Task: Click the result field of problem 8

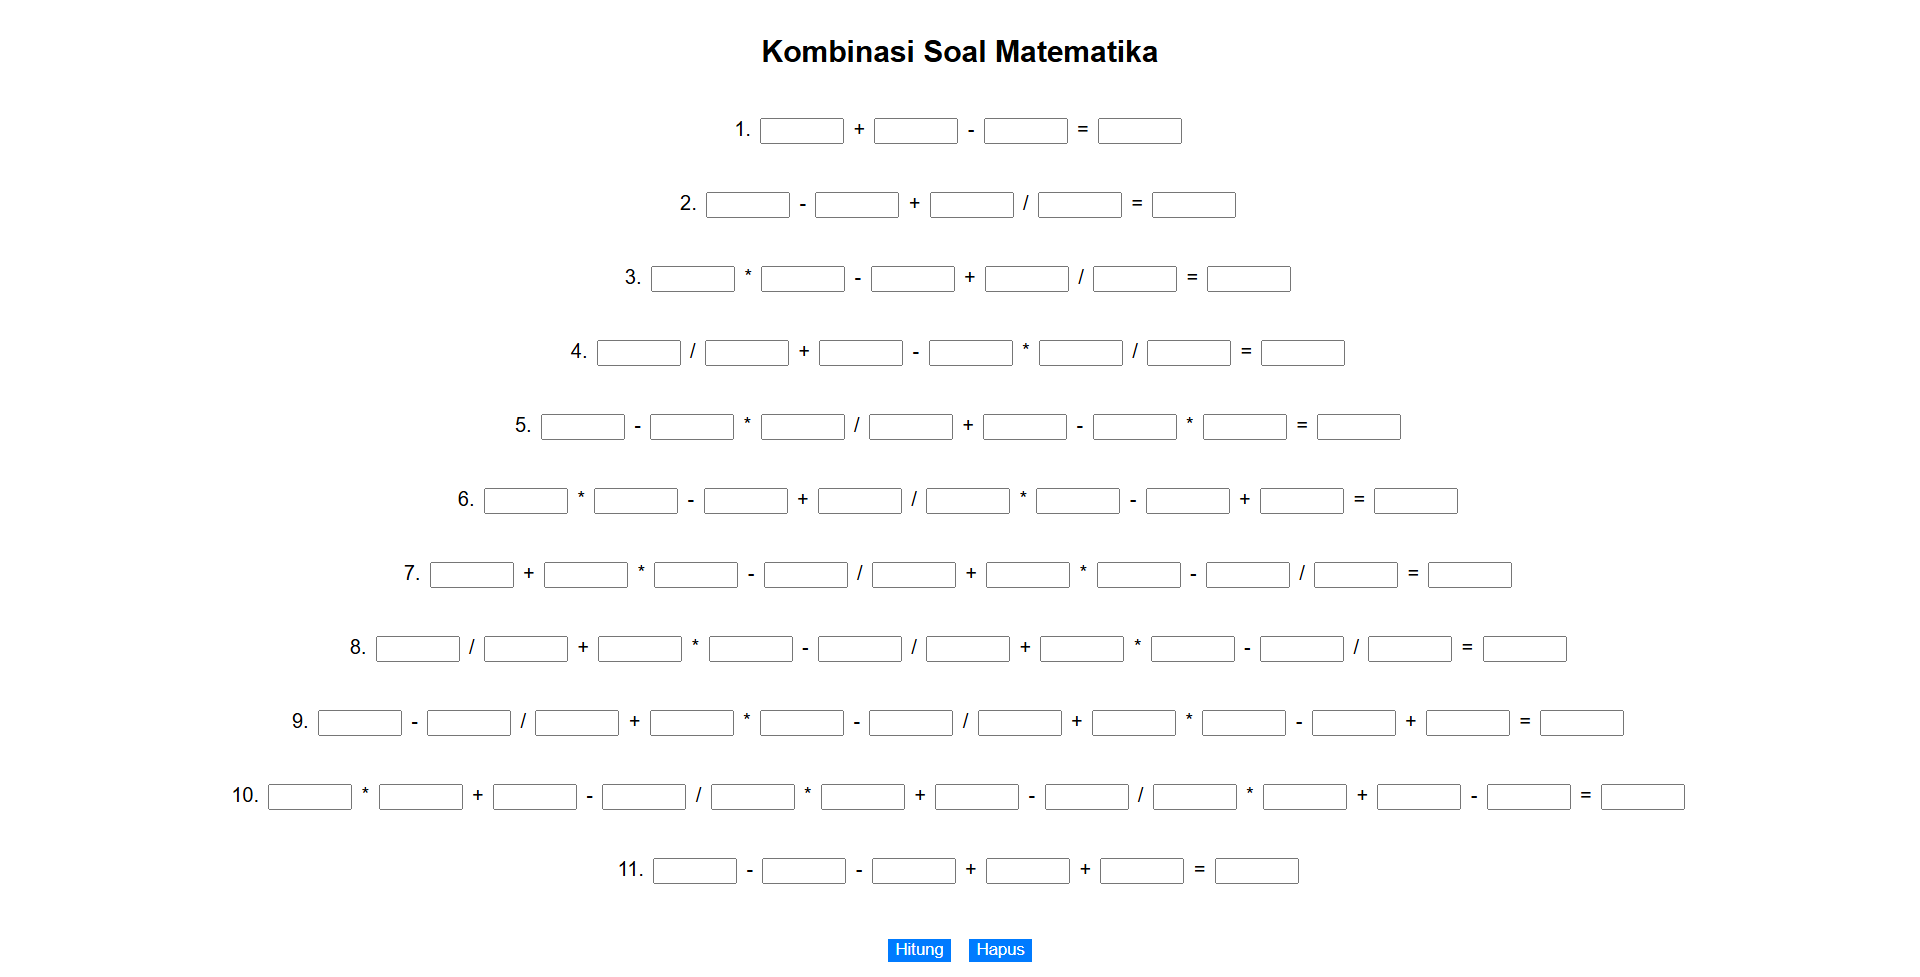Action: (x=1525, y=649)
